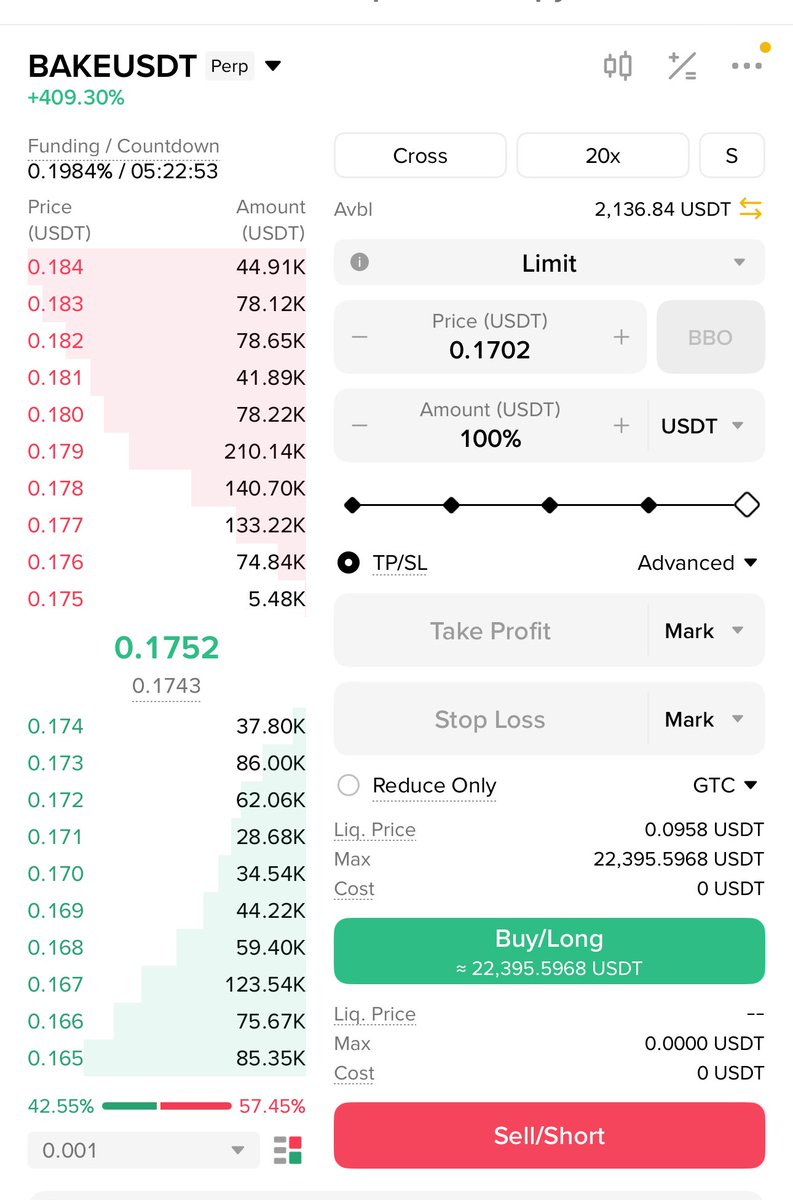Decrease price with the minus icon
This screenshot has width=793, height=1200.
click(360, 337)
